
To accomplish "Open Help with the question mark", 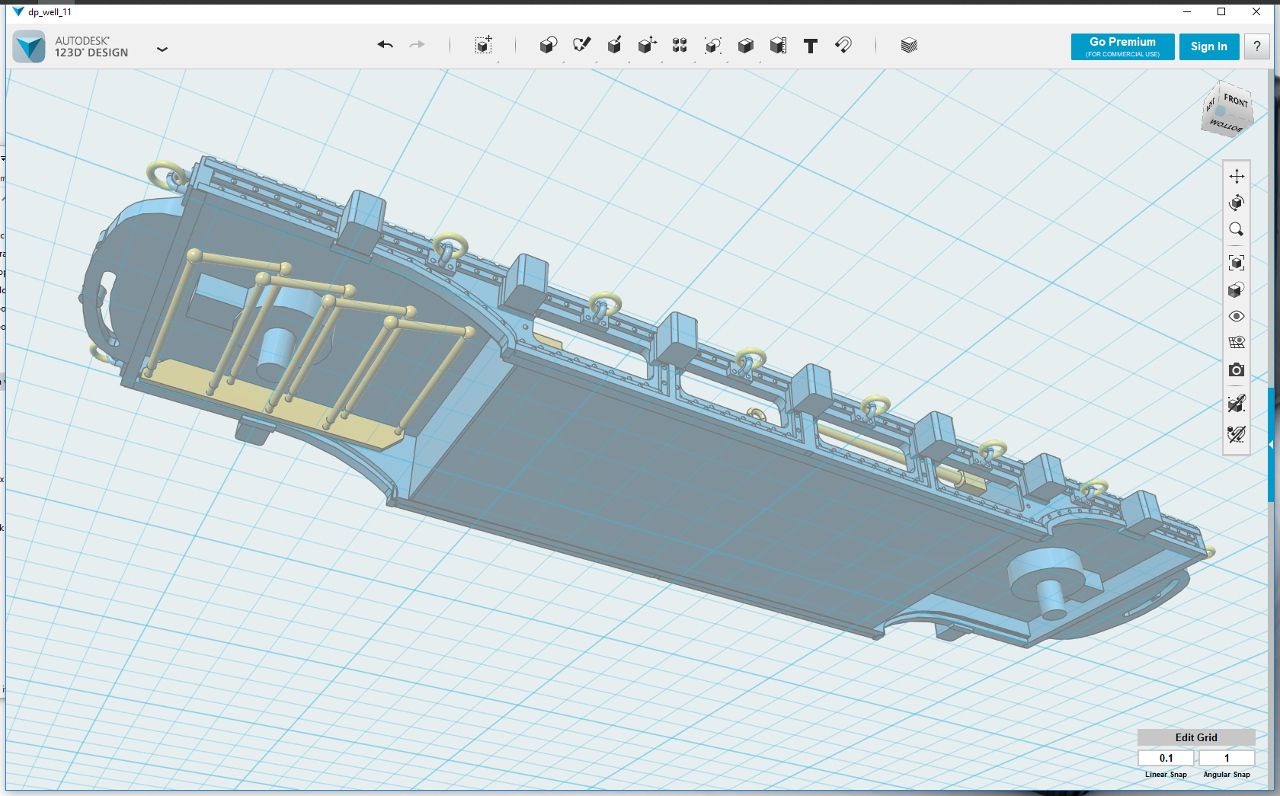I will (x=1257, y=46).
